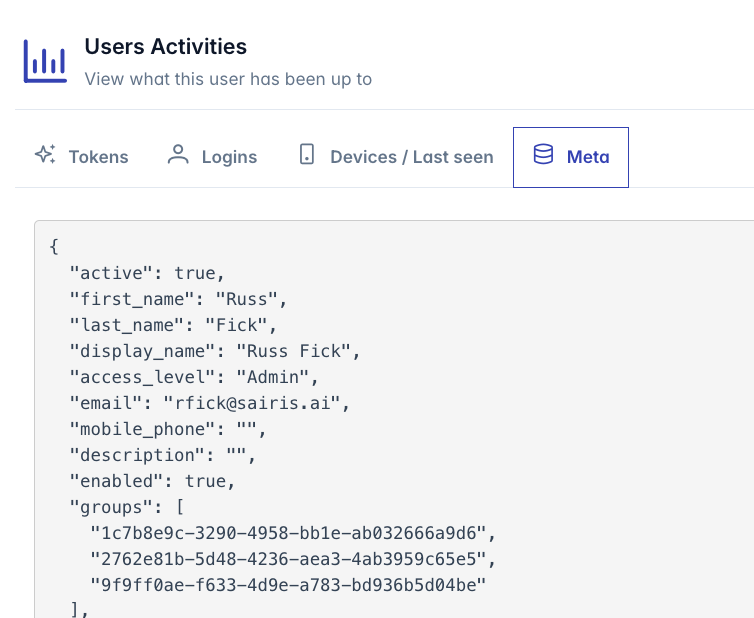Click the Logins person icon
Viewport: 754px width, 618px height.
click(178, 154)
